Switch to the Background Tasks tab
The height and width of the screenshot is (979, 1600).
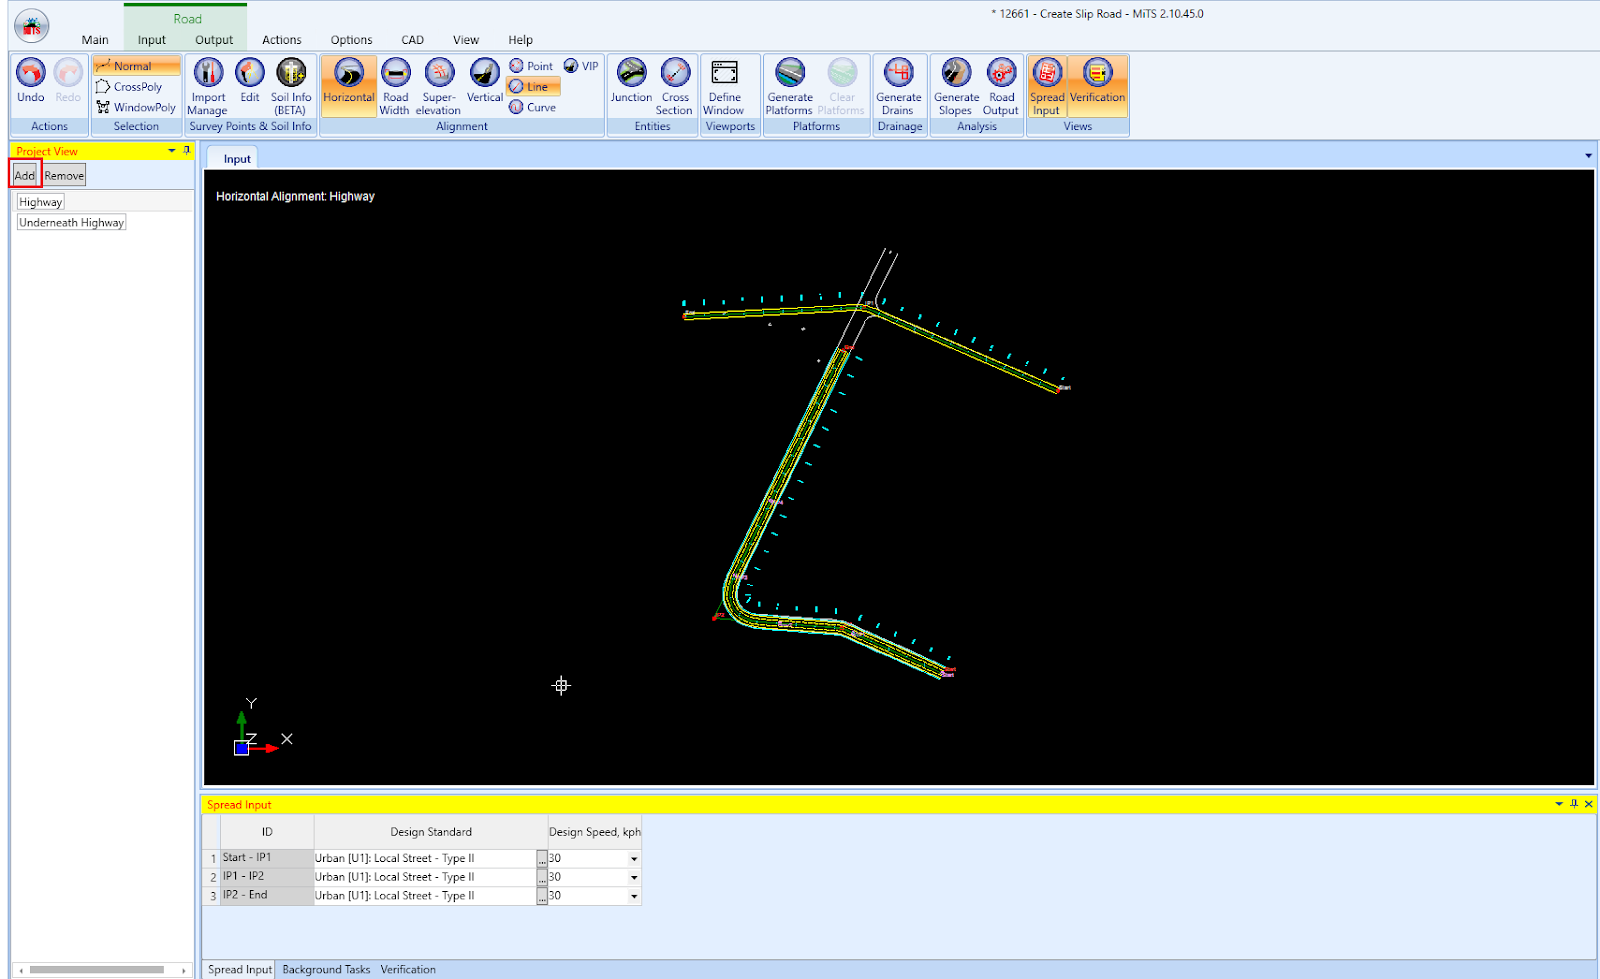(x=326, y=969)
